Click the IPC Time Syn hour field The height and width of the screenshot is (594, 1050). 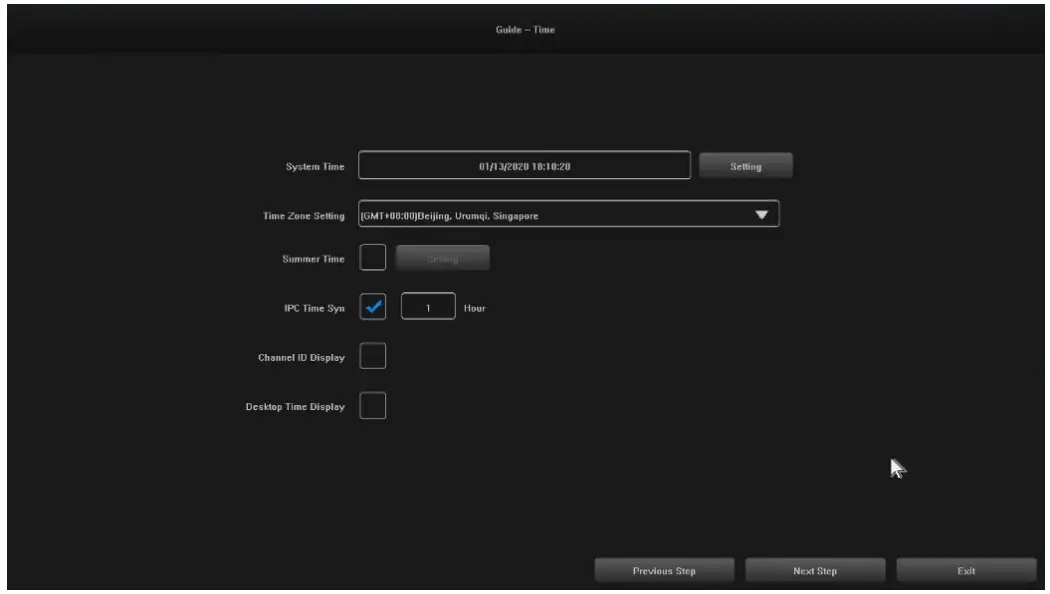tap(428, 307)
